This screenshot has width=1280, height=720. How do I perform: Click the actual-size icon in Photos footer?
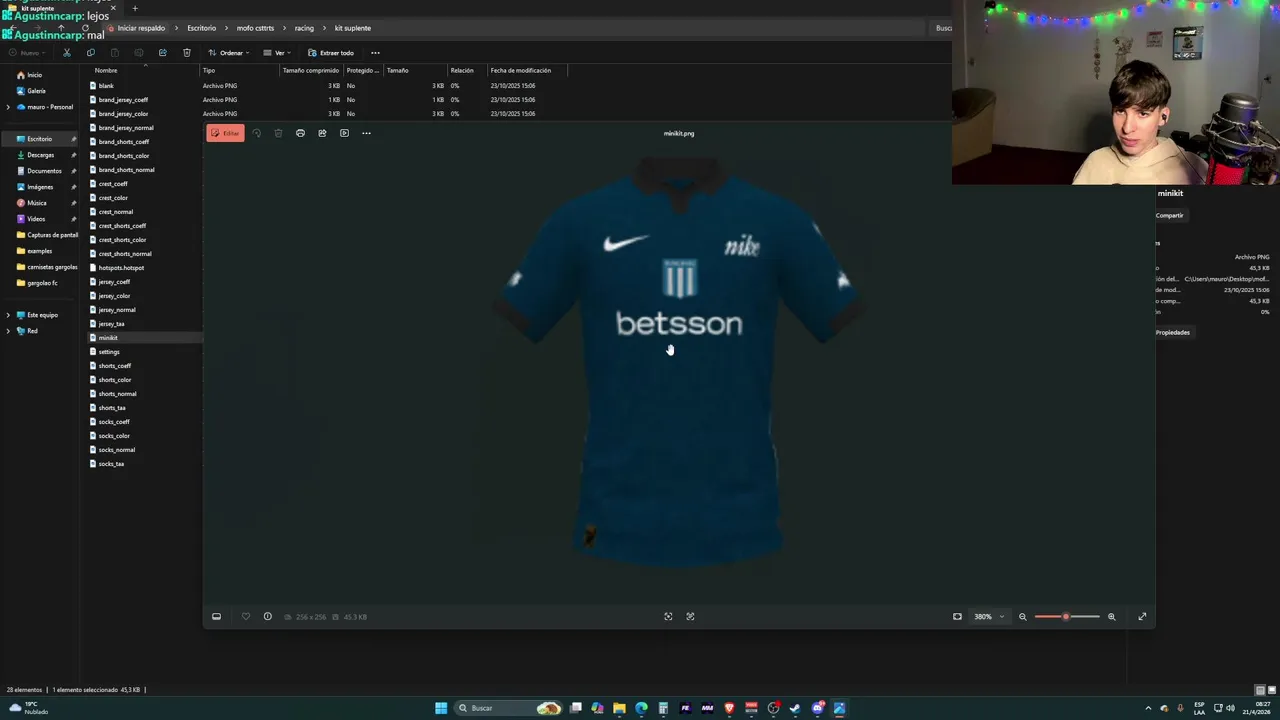690,616
